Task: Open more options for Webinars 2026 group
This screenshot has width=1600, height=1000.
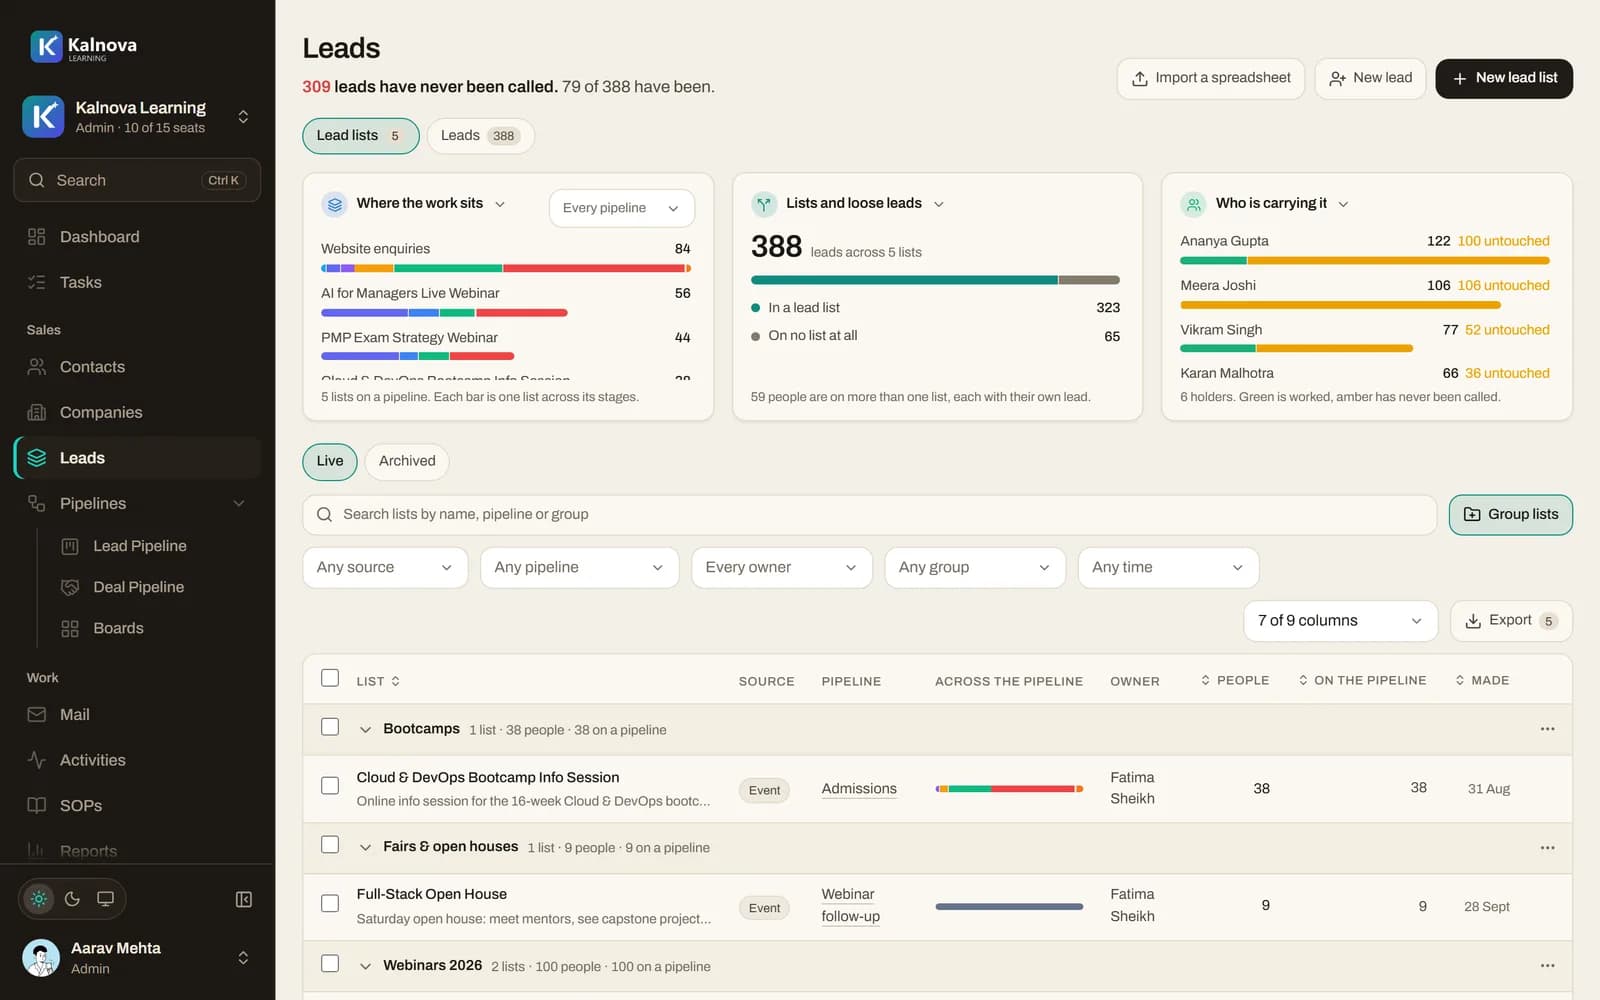Action: click(x=1548, y=966)
